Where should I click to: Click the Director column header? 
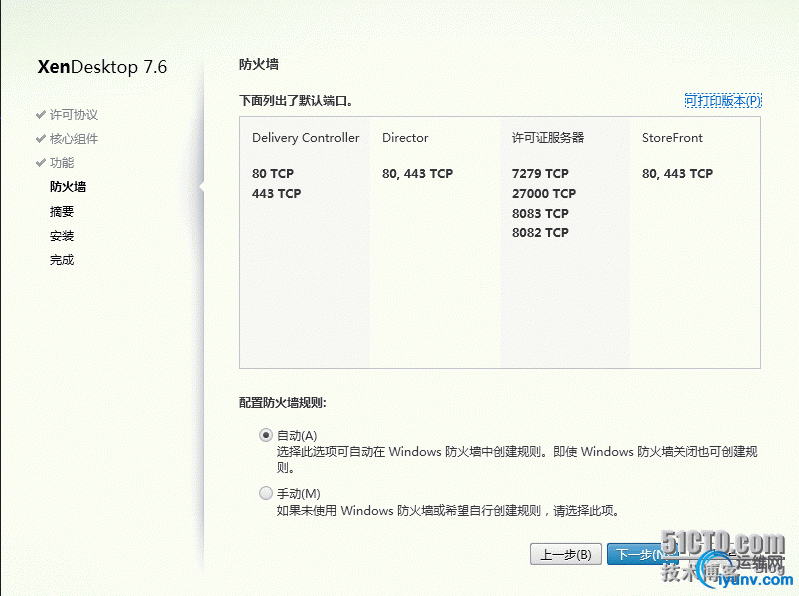tap(405, 138)
